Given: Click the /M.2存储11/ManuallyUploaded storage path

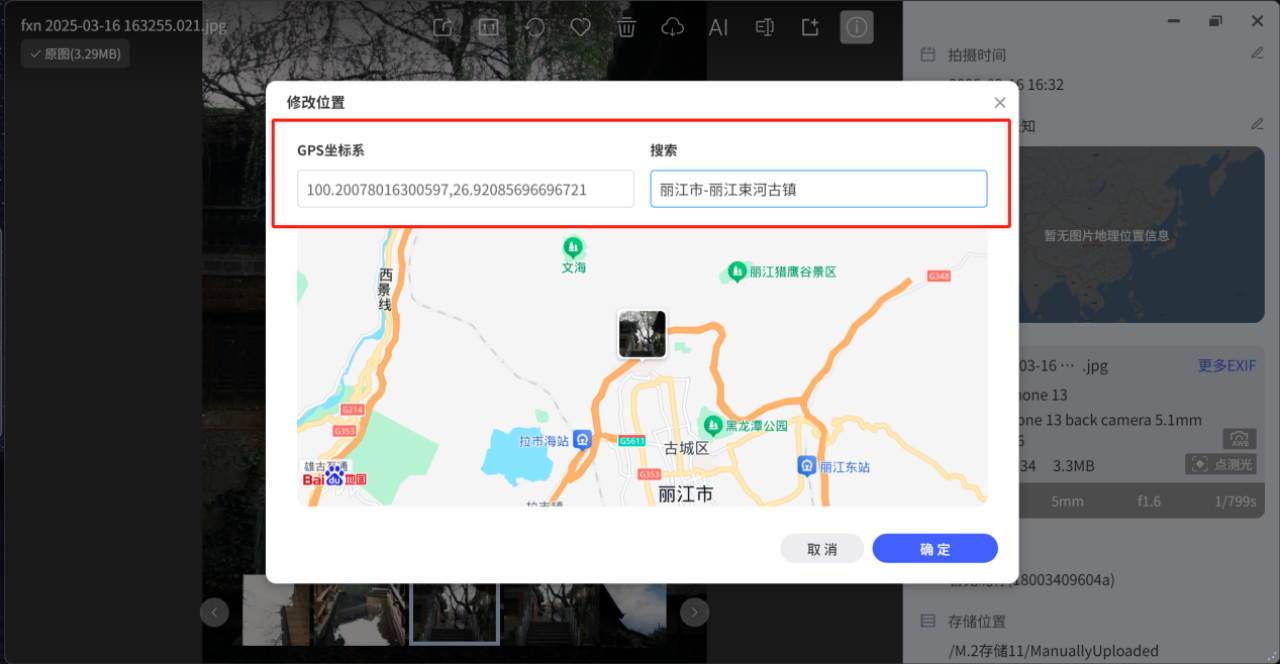Looking at the screenshot, I should pos(1053,651).
